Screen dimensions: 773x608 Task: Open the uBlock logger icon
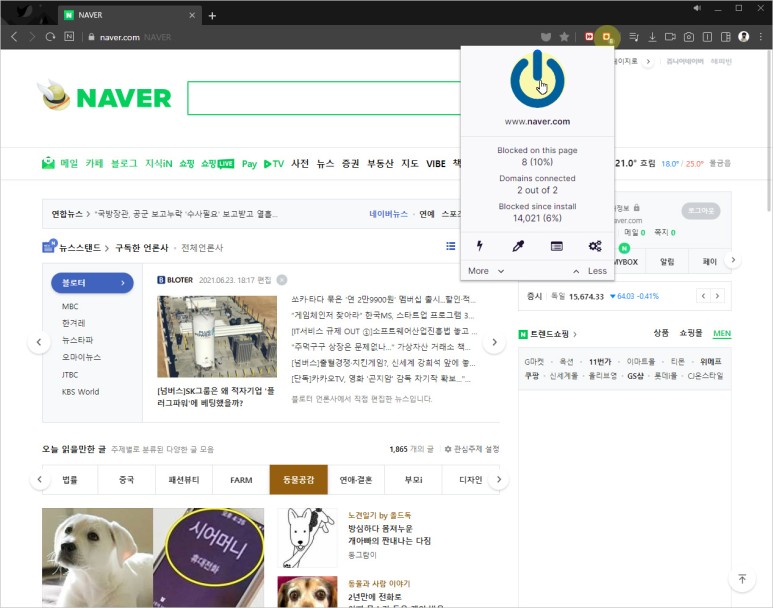coord(557,246)
